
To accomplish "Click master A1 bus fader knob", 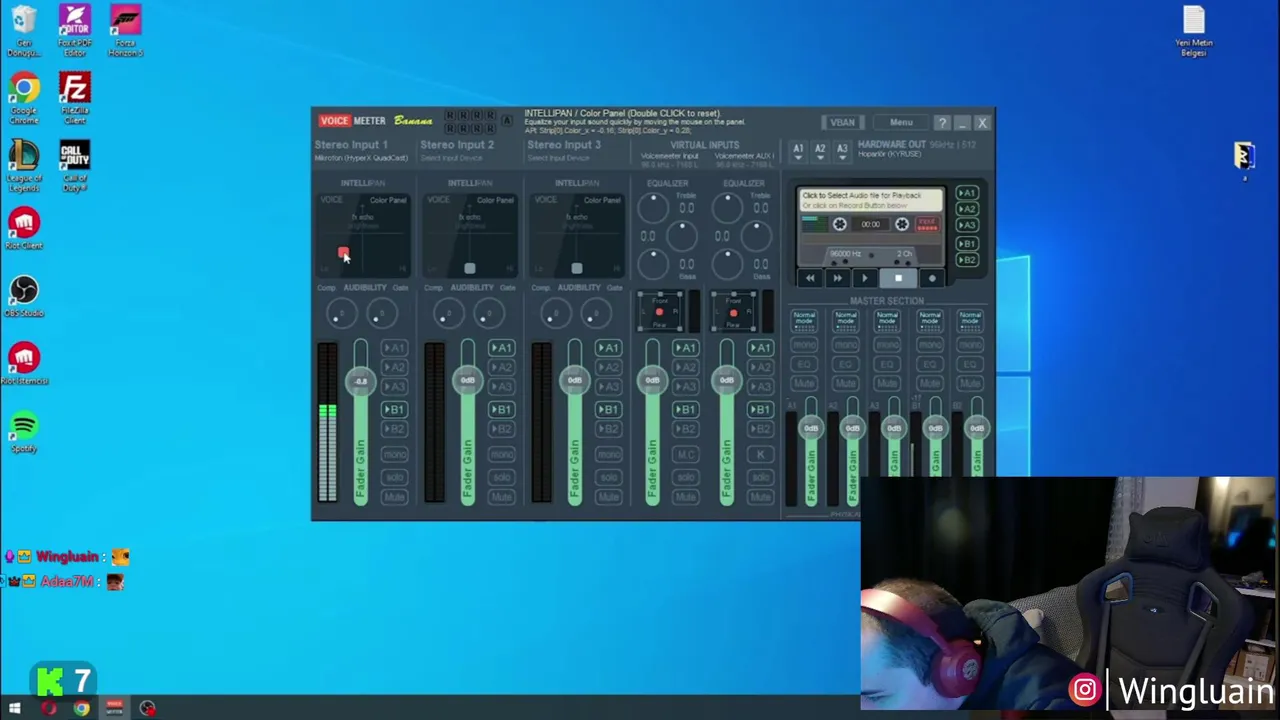I will pos(811,428).
